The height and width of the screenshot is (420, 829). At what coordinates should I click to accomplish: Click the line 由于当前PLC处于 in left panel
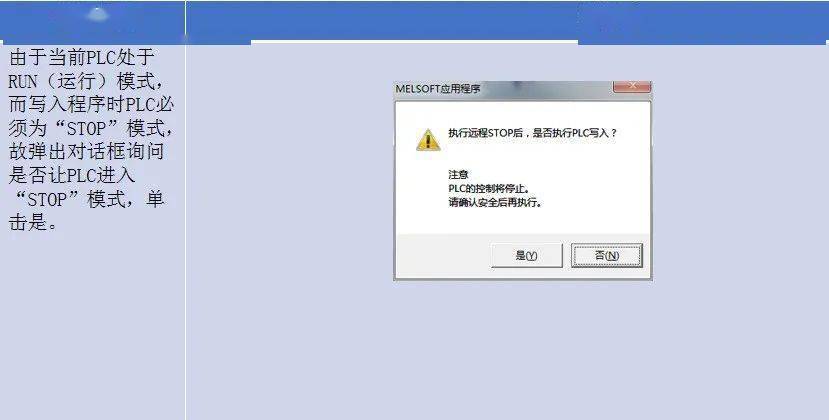pos(82,57)
